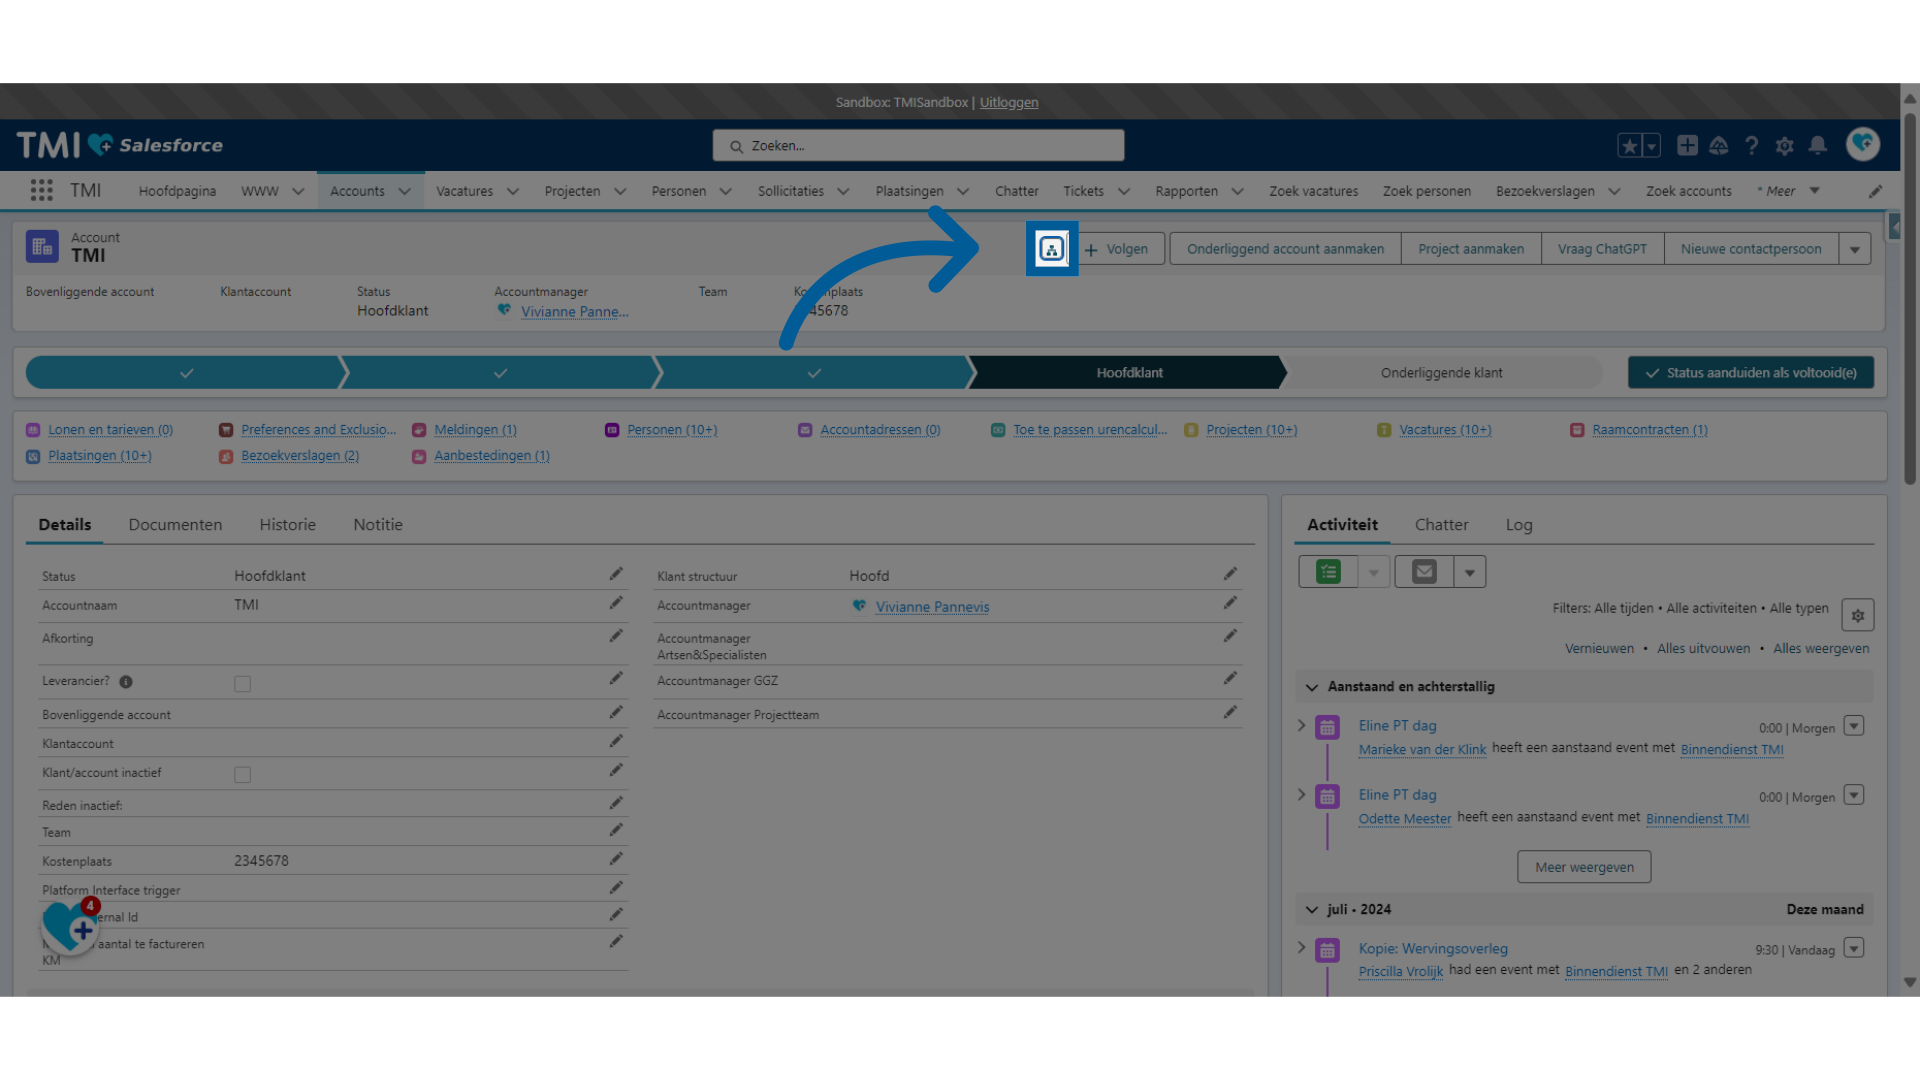Open the user profile avatar

point(1863,144)
